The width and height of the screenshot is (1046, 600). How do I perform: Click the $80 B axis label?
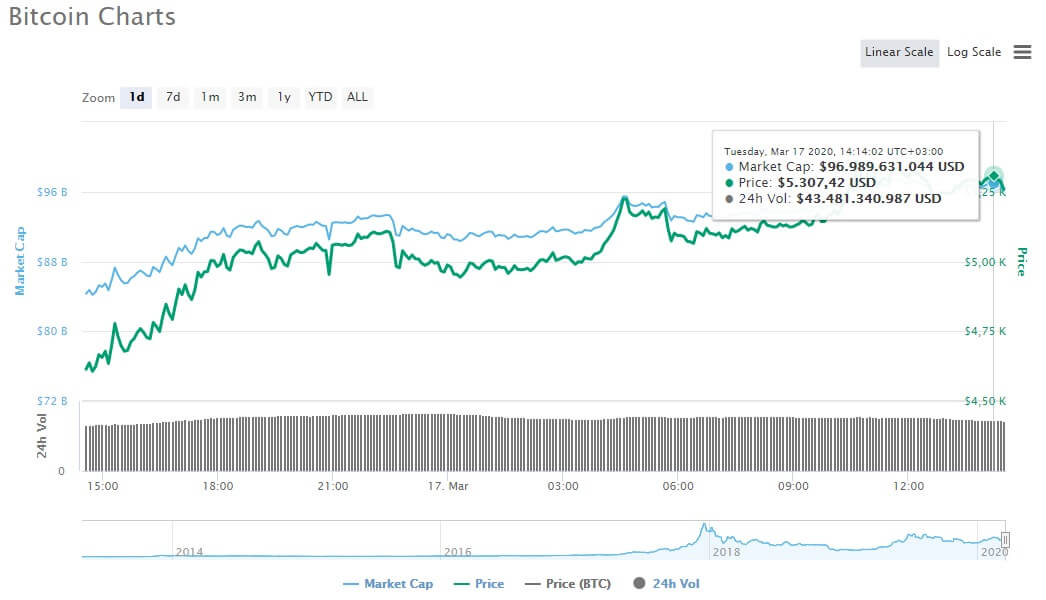click(x=52, y=331)
